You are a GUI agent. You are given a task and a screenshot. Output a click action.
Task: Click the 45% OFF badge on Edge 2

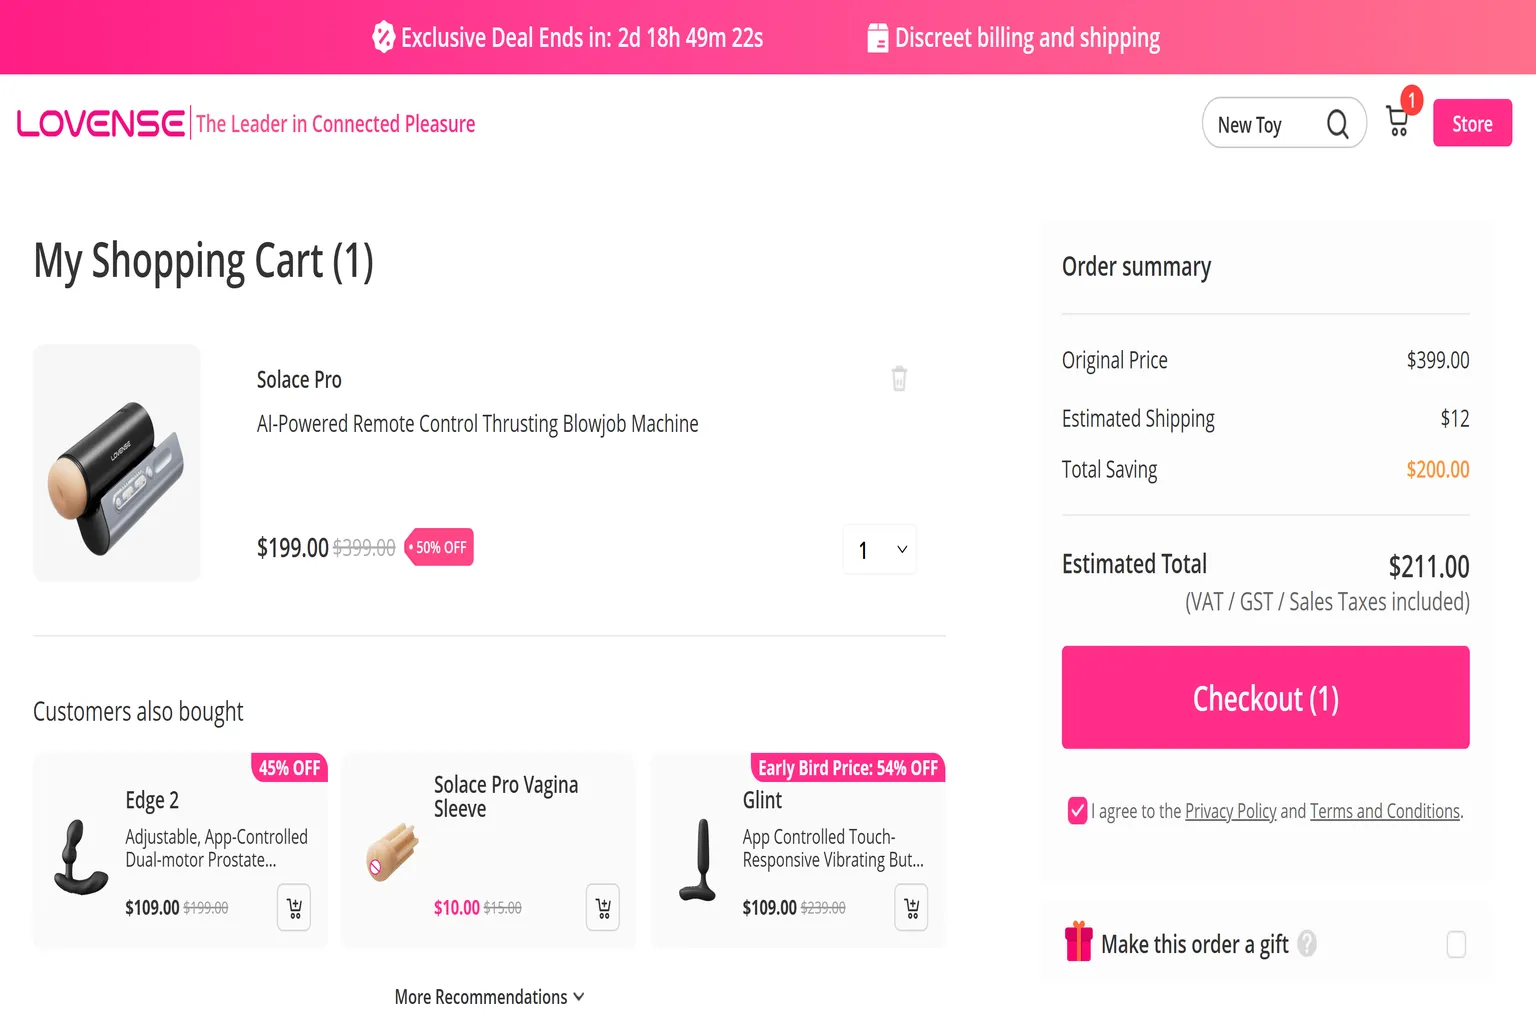pyautogui.click(x=289, y=767)
